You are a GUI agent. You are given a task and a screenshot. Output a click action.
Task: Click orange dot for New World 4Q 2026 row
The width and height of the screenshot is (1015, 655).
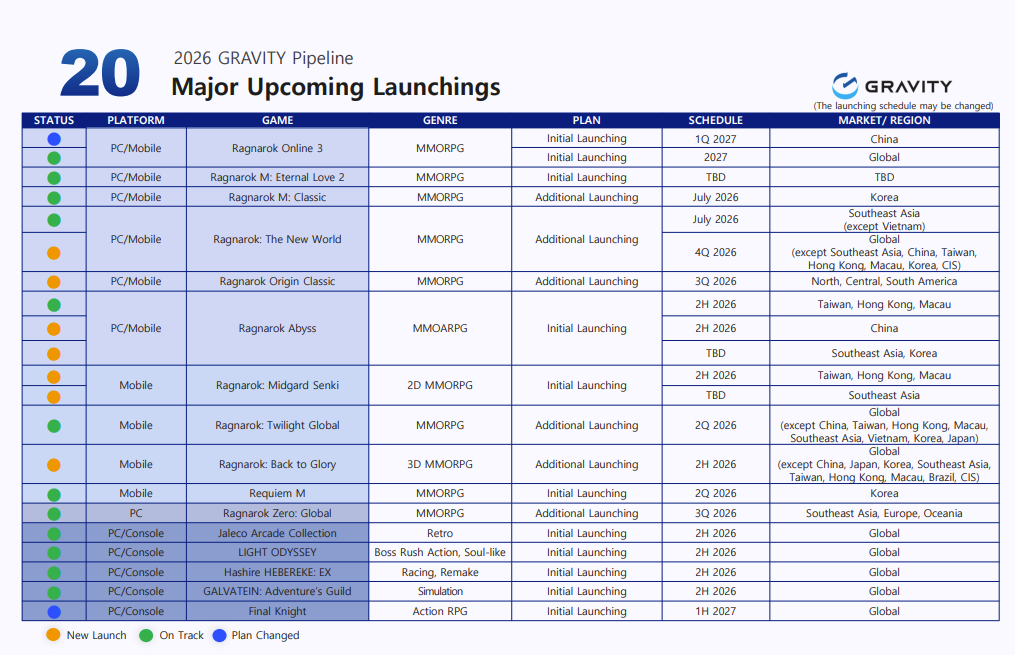(x=54, y=253)
